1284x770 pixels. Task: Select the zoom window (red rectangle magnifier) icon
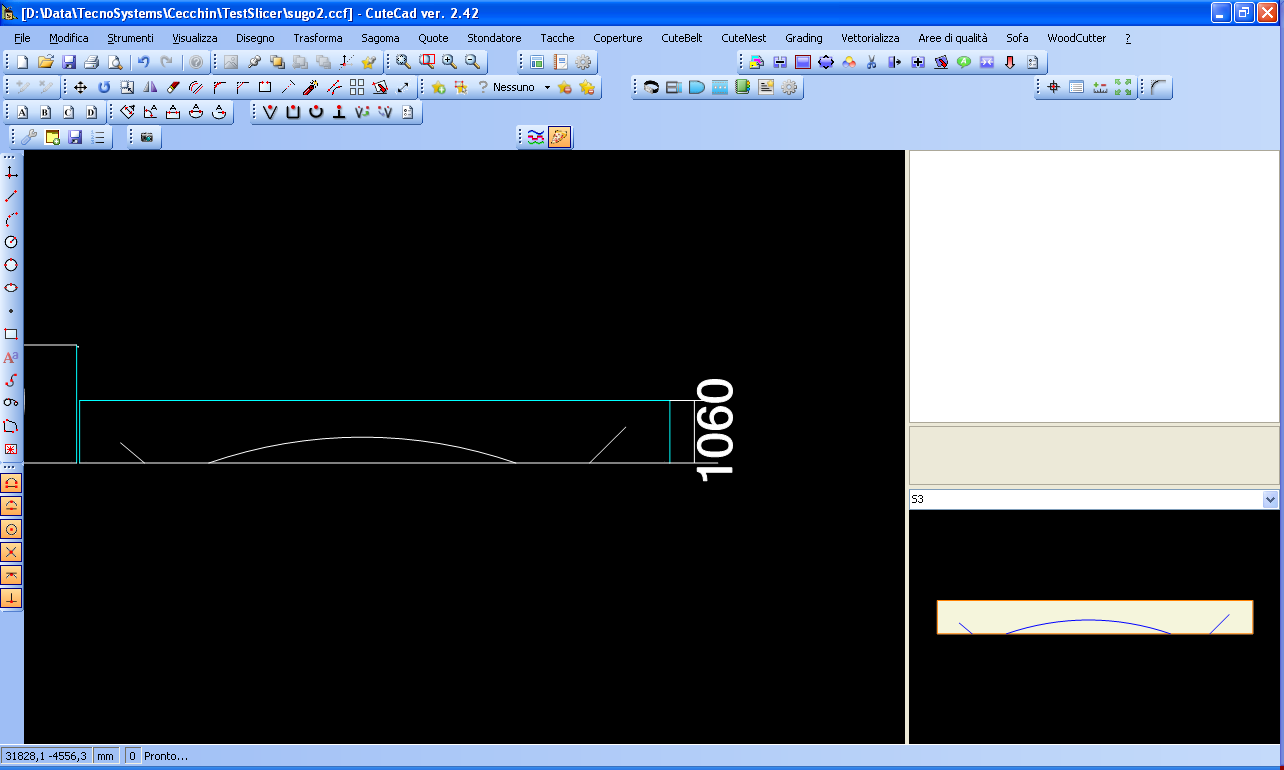point(427,62)
